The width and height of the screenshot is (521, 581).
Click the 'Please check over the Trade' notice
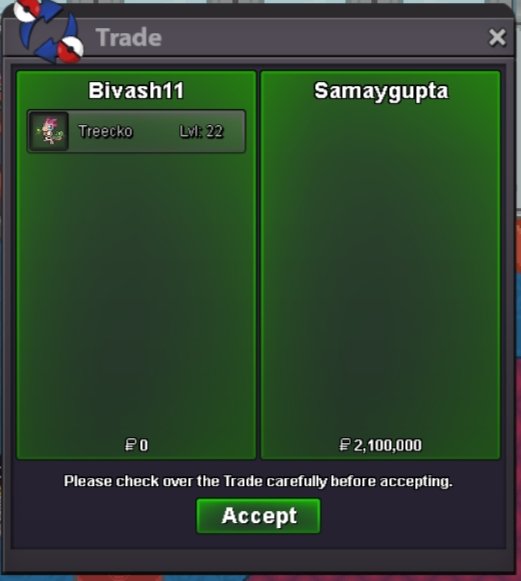pos(258,481)
